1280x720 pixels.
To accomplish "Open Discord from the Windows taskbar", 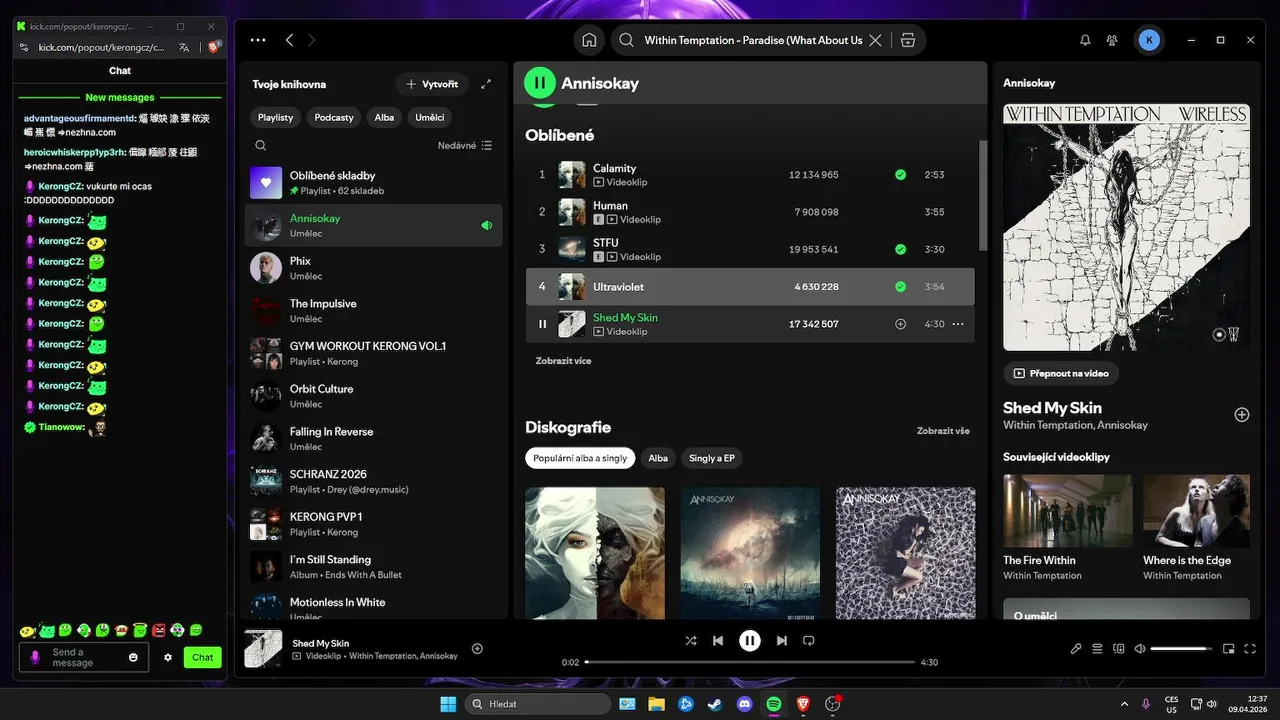I will tap(744, 704).
